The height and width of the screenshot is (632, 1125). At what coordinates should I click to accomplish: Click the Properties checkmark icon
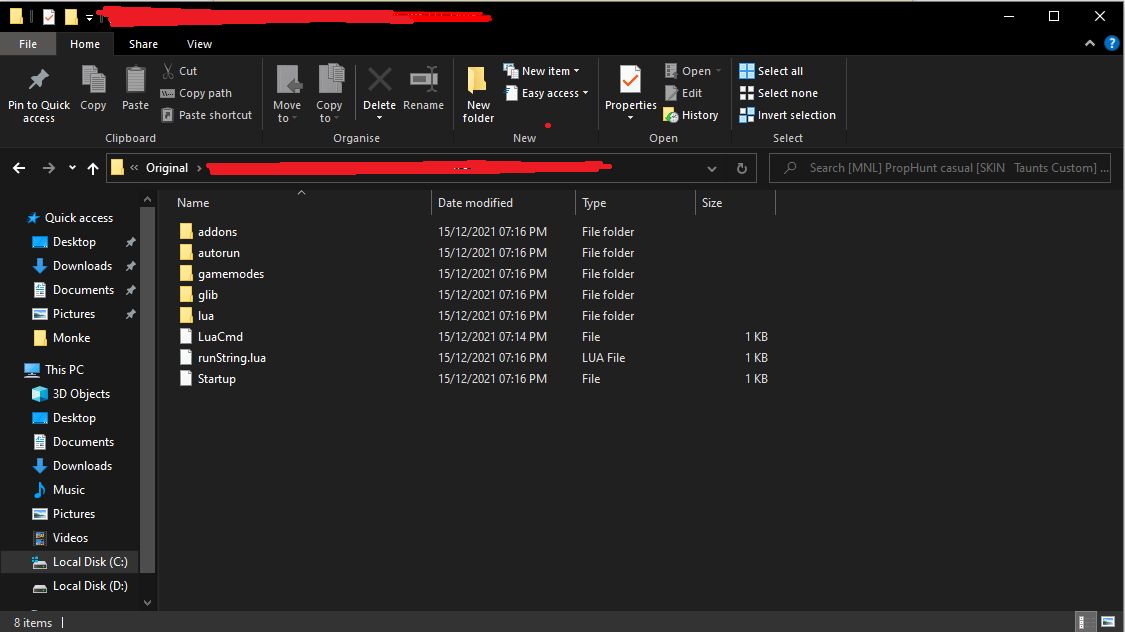tap(631, 80)
